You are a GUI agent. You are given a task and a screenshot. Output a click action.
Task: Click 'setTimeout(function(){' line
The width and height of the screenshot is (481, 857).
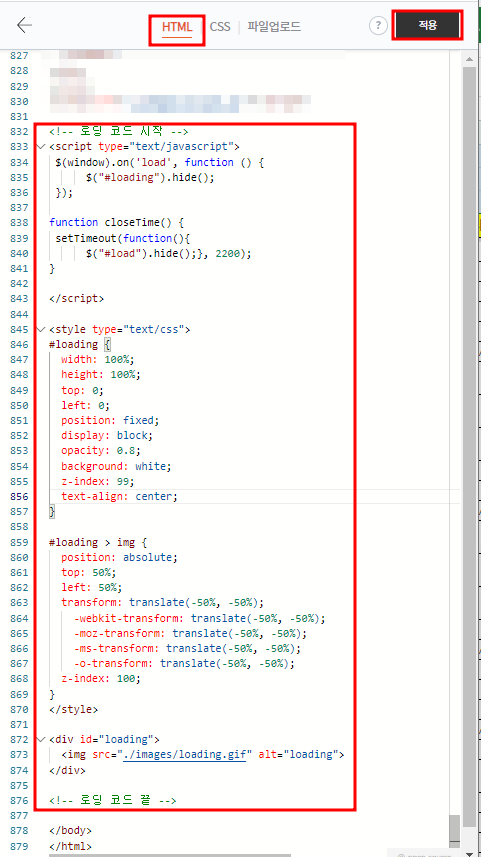122,238
